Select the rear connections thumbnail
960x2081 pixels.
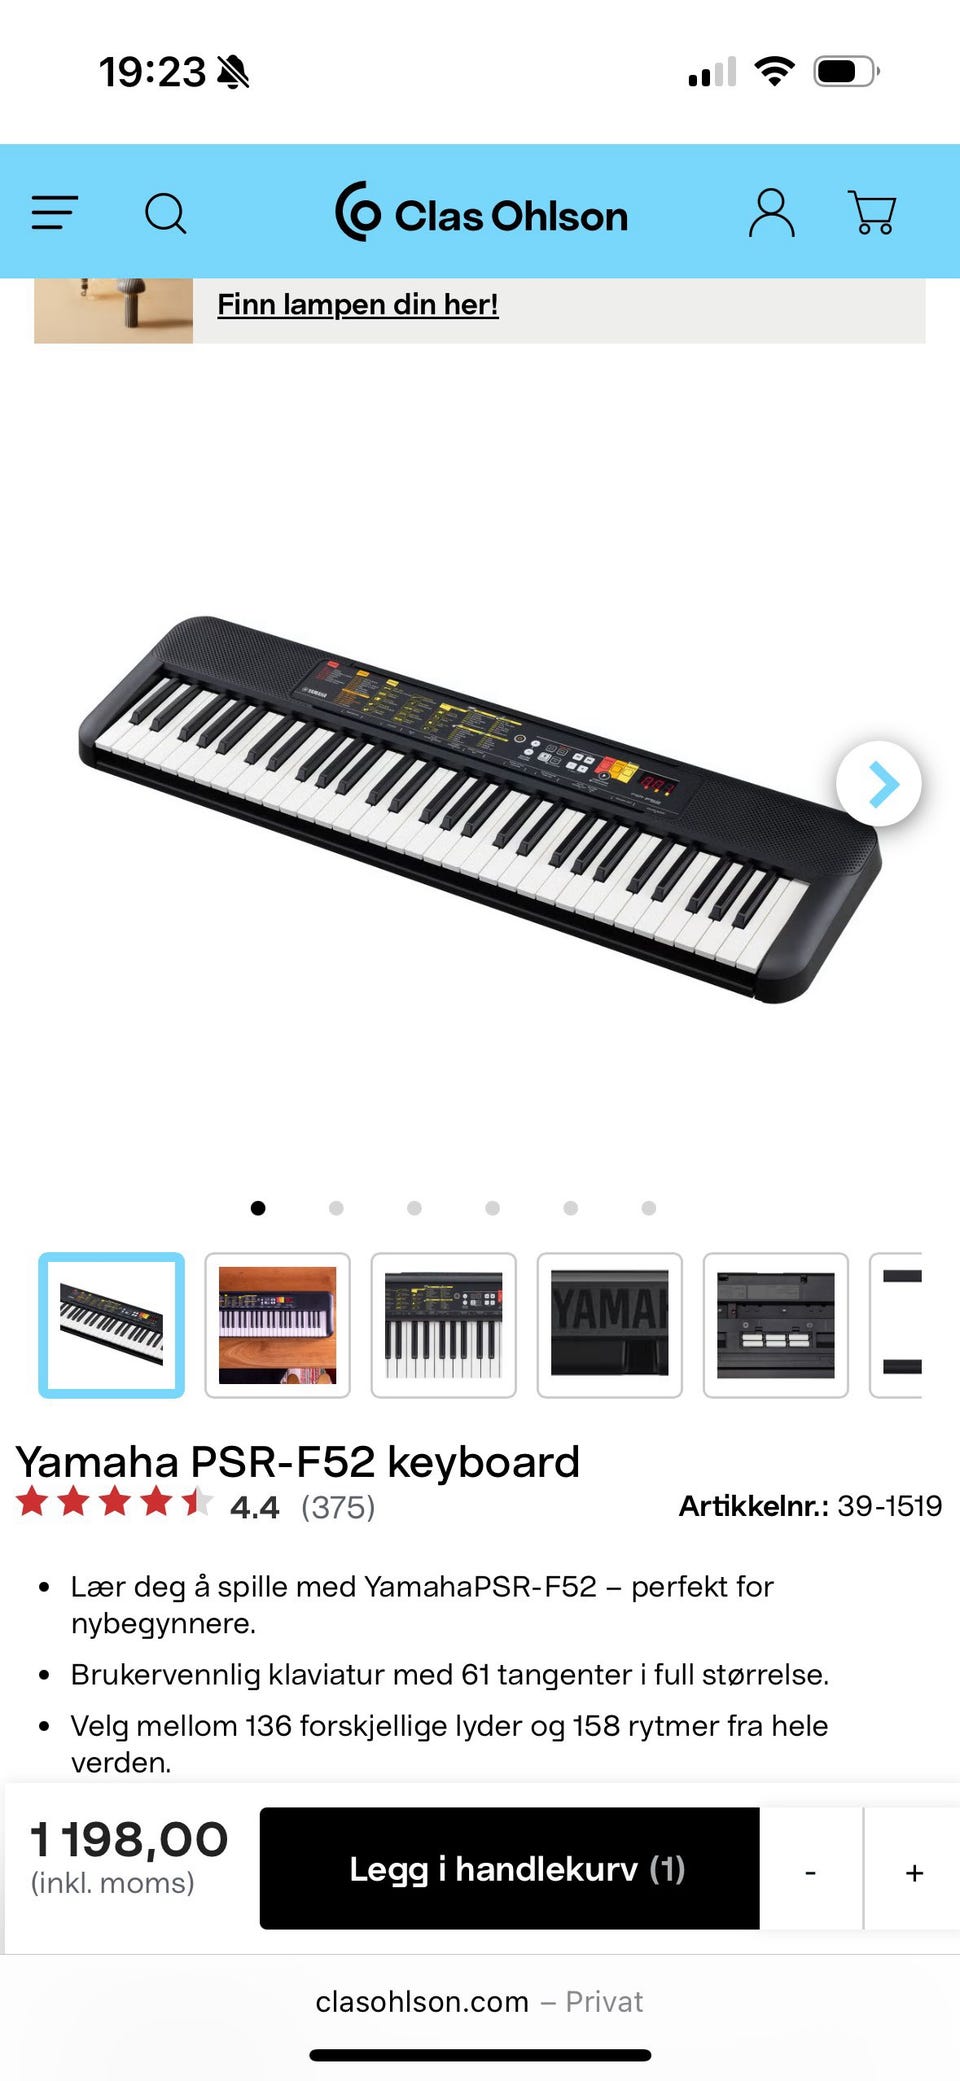pyautogui.click(x=776, y=1325)
